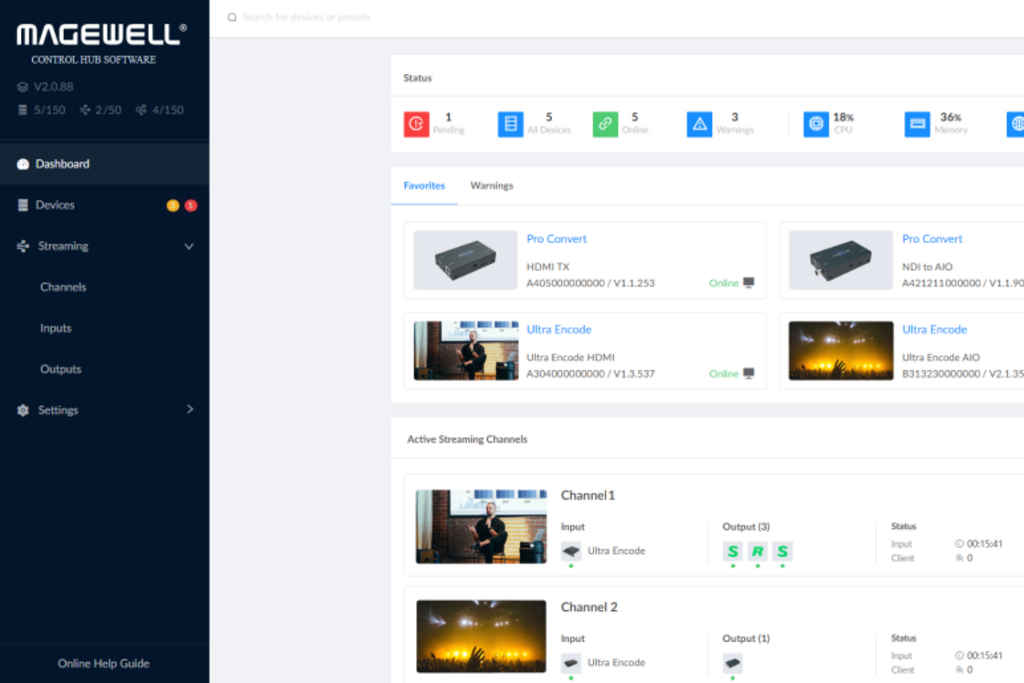The image size is (1024, 683).
Task: Click the green Online link icon
Action: click(x=605, y=124)
